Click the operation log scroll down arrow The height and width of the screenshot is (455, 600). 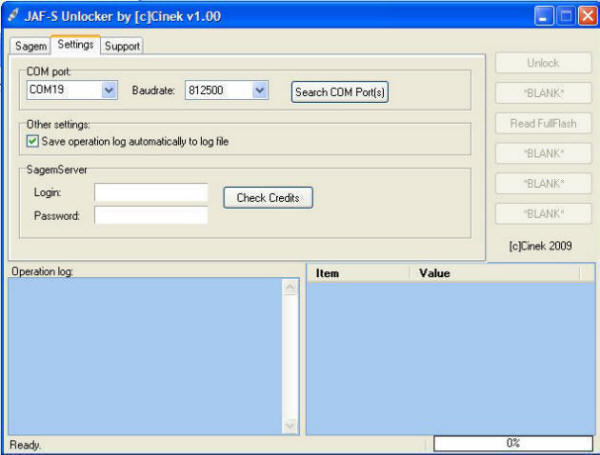click(290, 426)
